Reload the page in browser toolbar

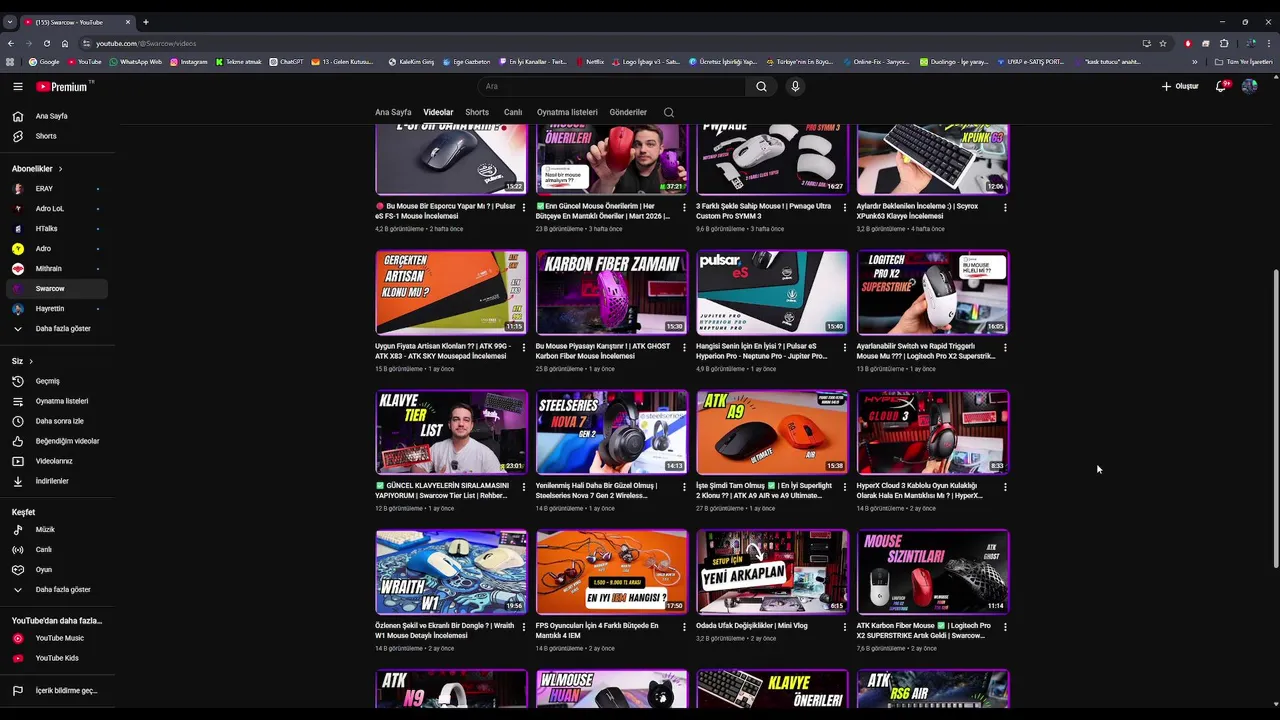click(x=46, y=43)
